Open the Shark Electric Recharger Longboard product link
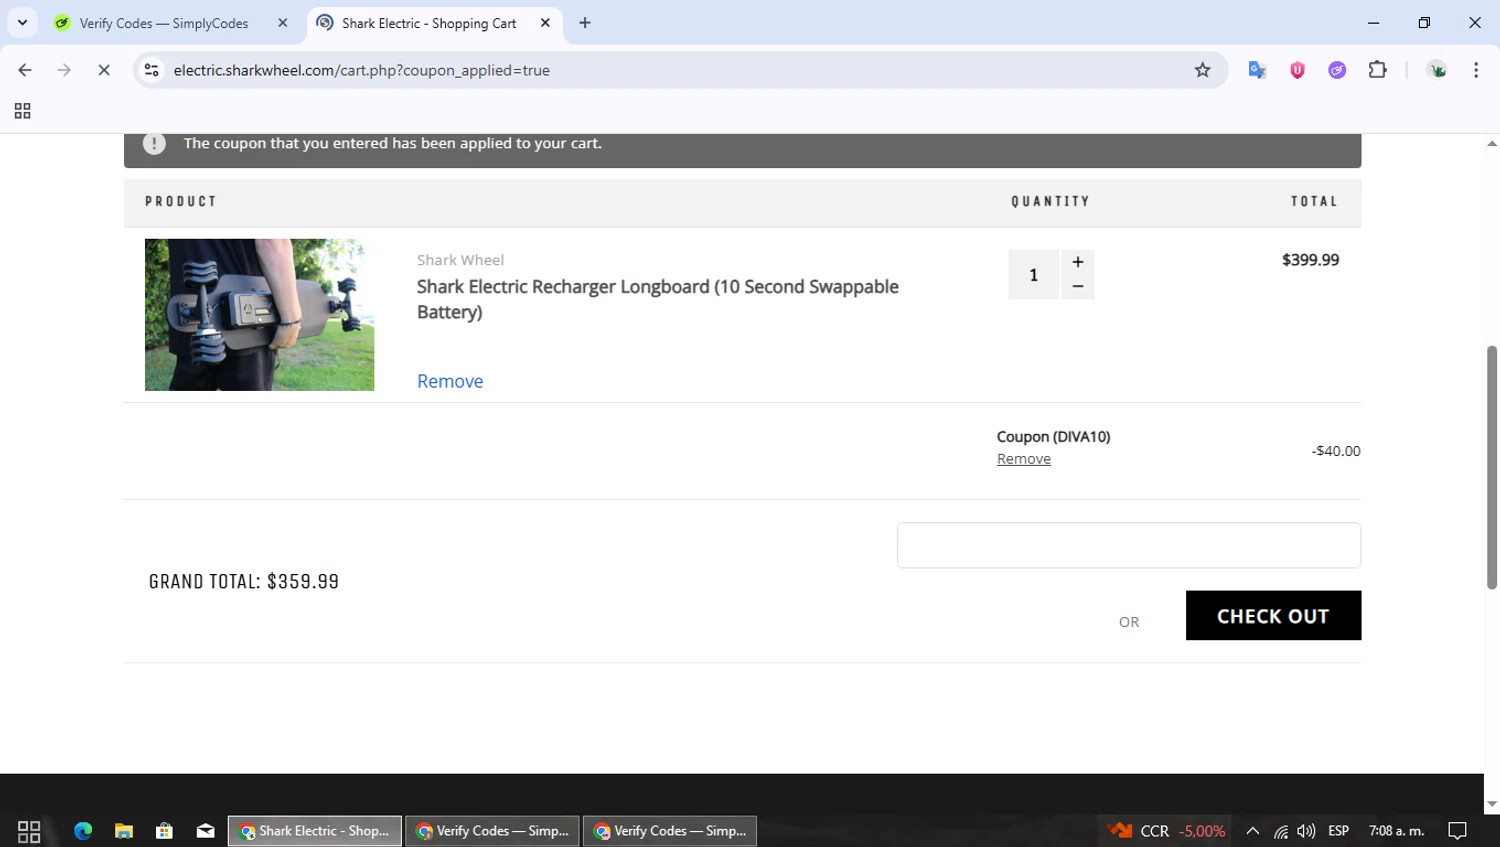The width and height of the screenshot is (1500, 847). click(x=657, y=299)
